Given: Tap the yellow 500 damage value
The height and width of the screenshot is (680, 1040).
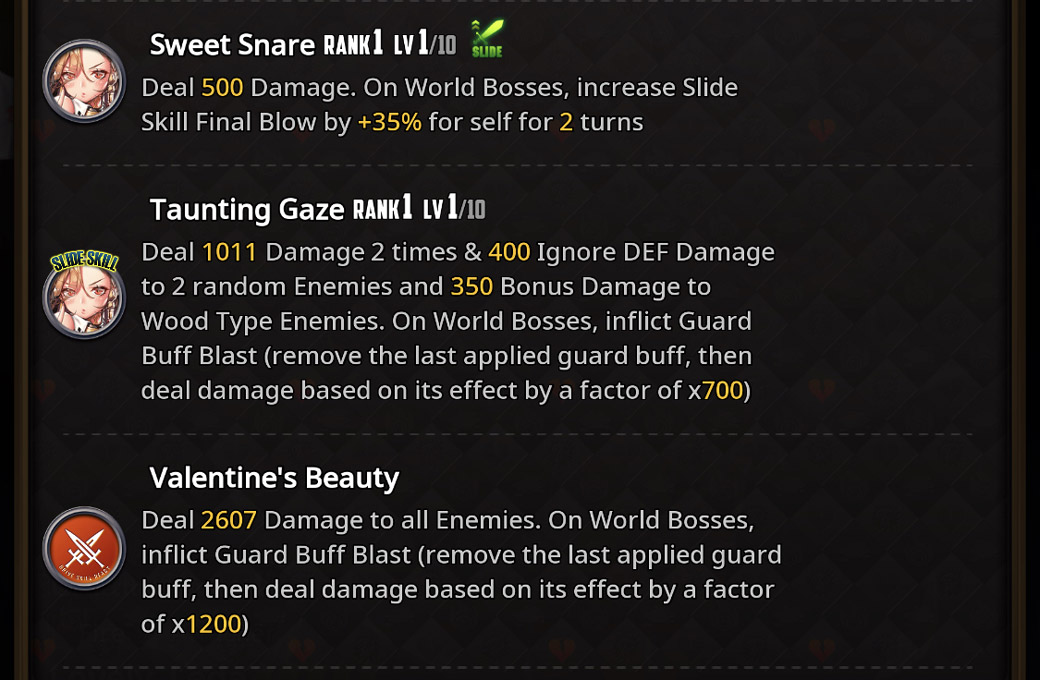Looking at the screenshot, I should coord(222,88).
